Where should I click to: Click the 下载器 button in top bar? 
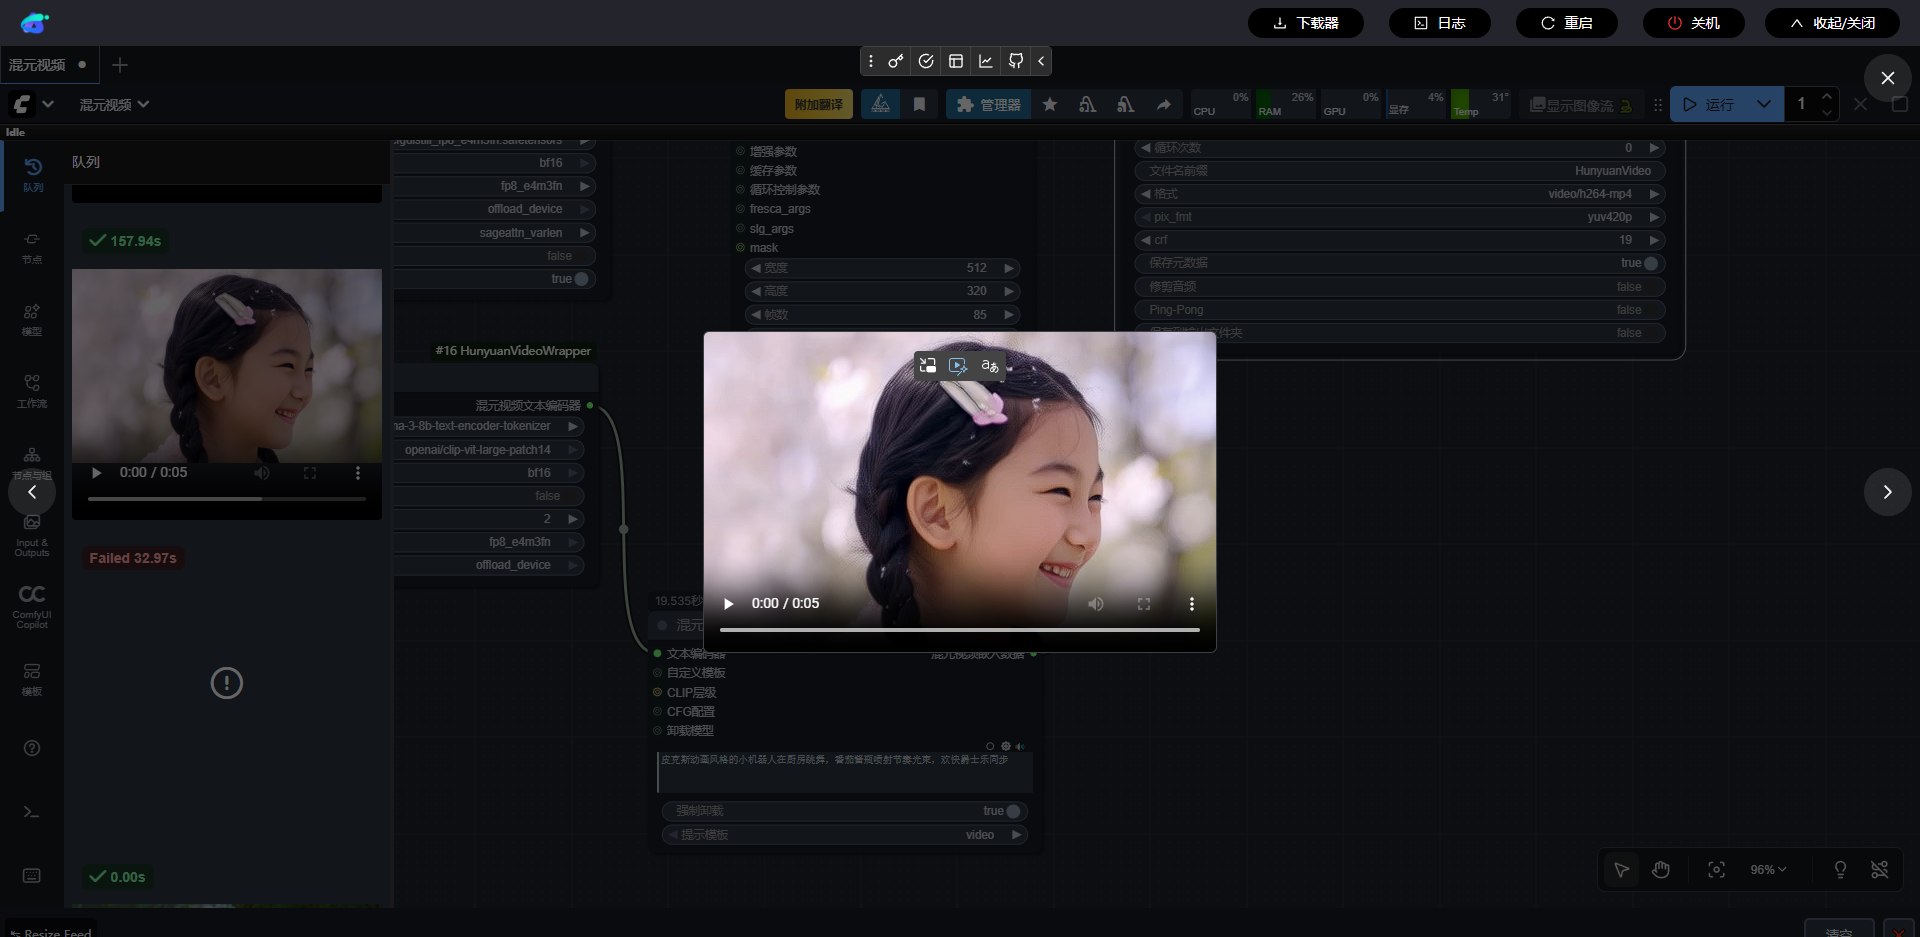coord(1305,23)
